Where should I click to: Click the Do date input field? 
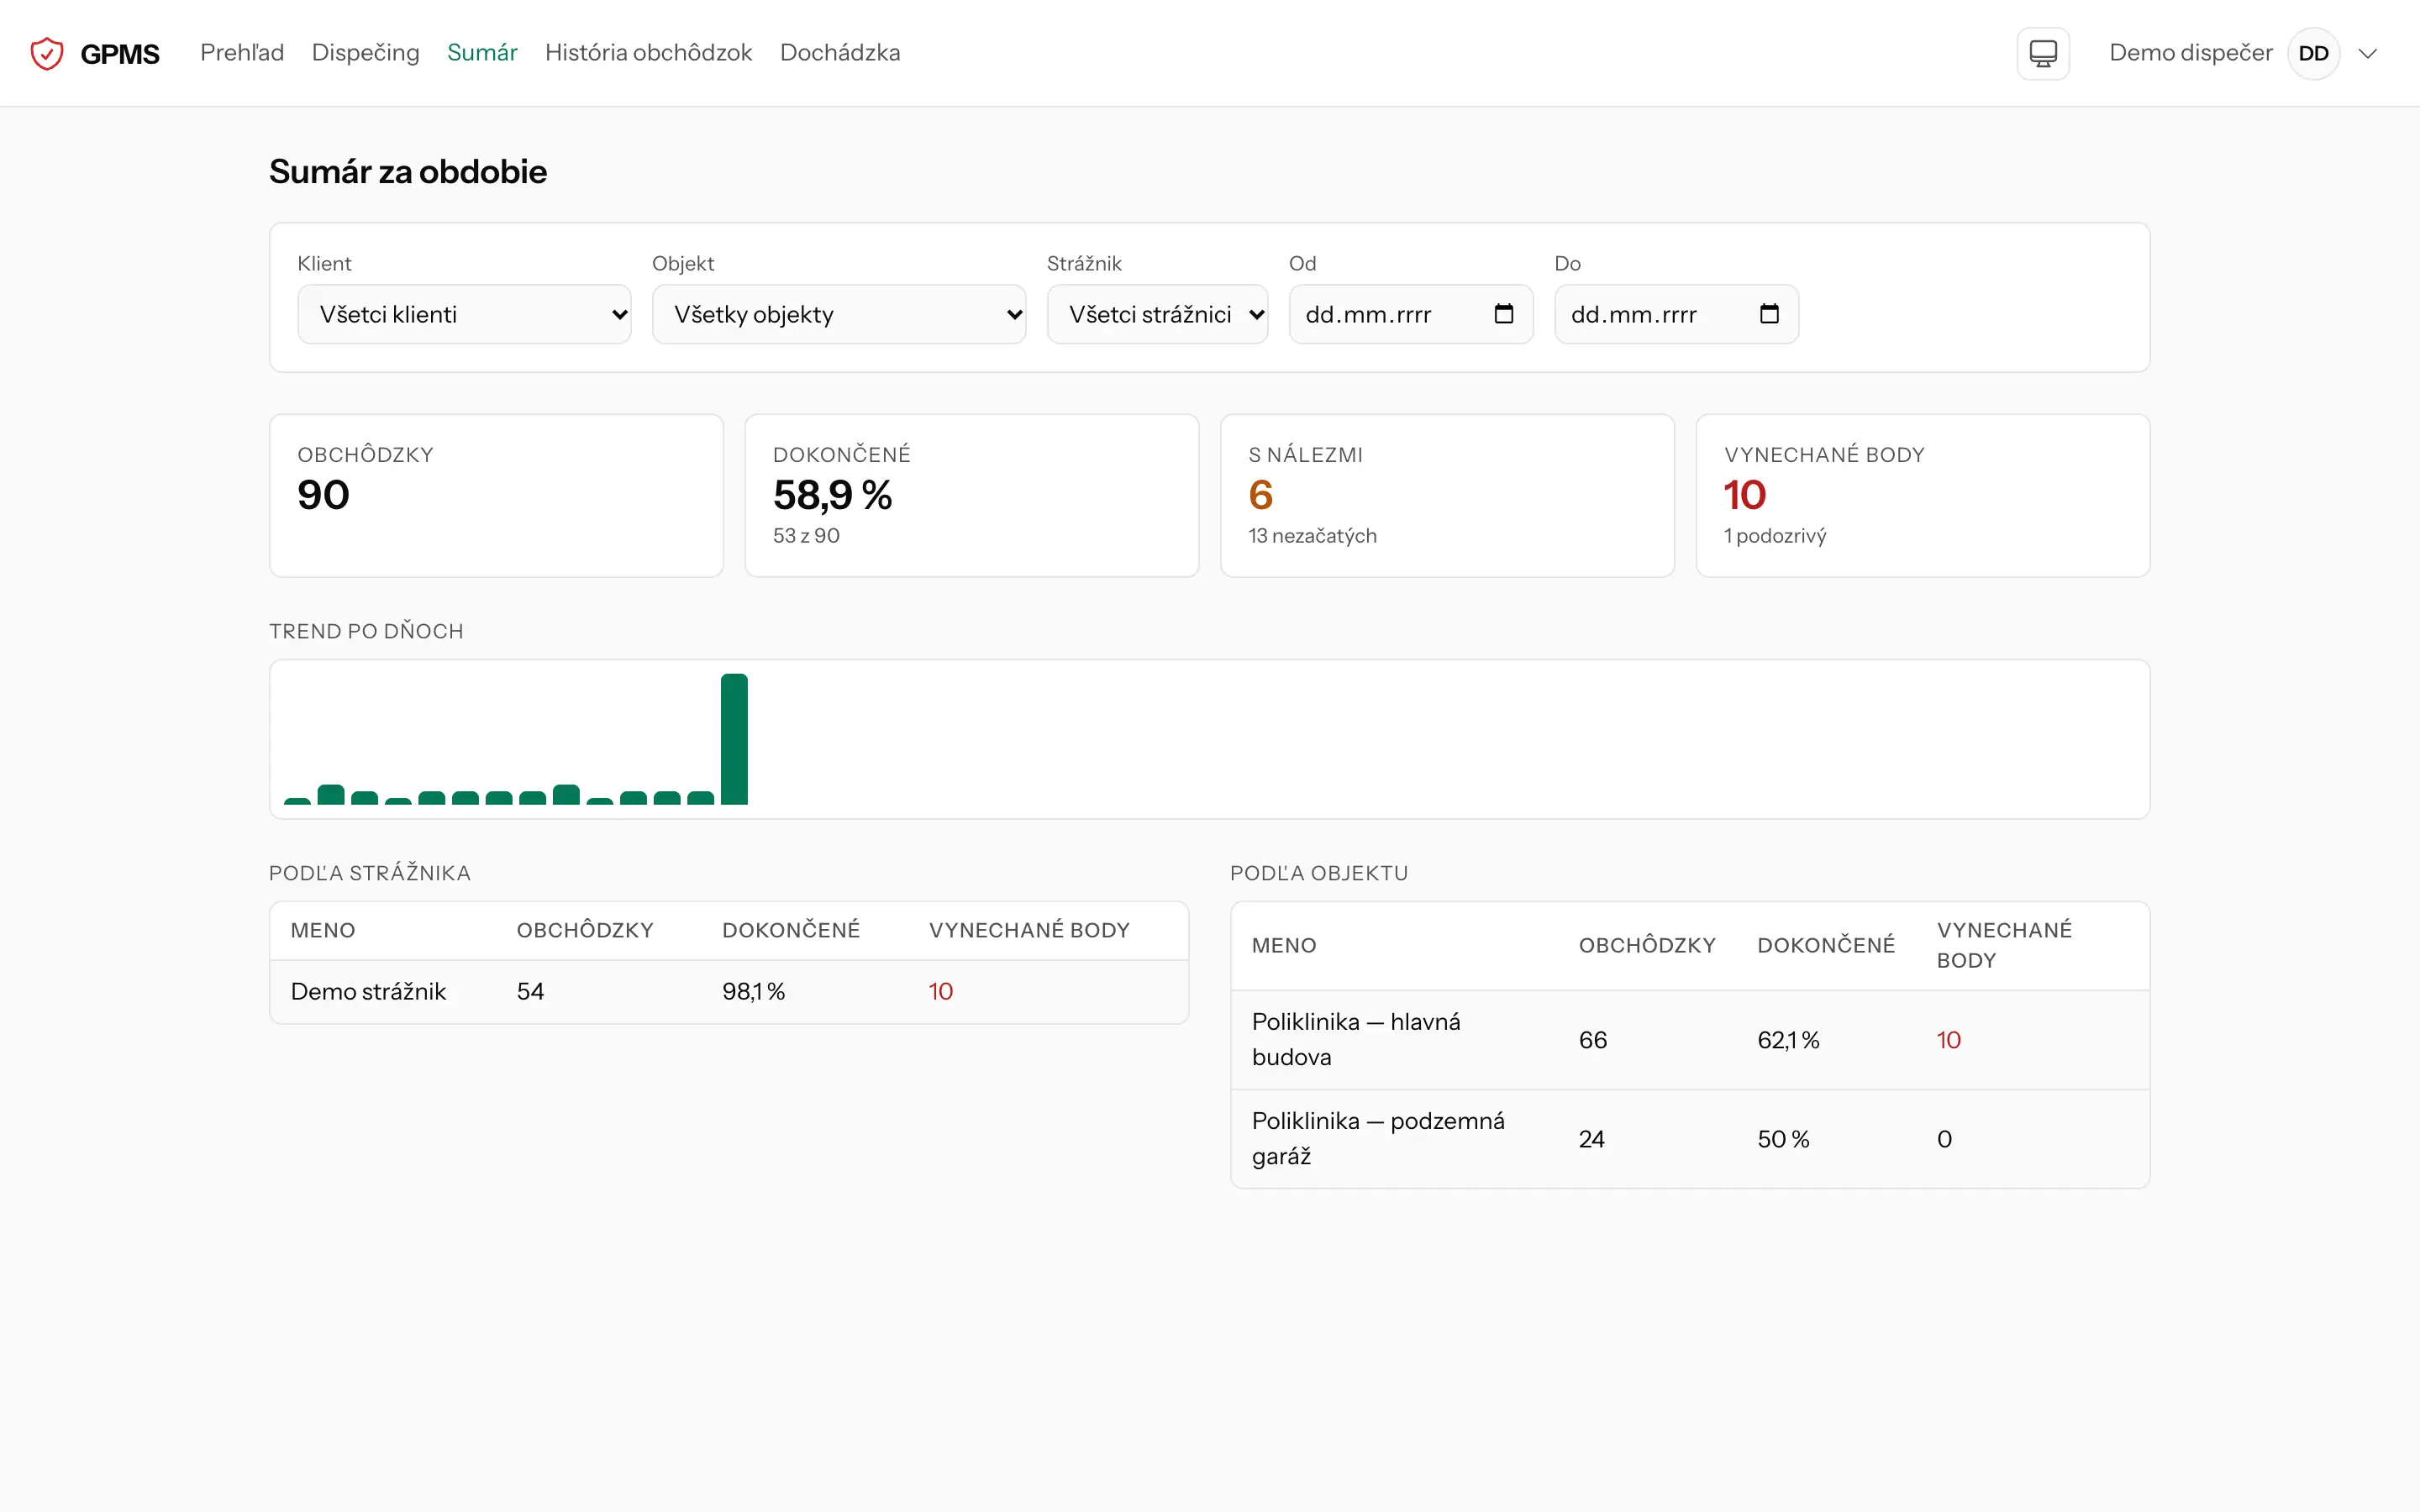tap(1676, 314)
